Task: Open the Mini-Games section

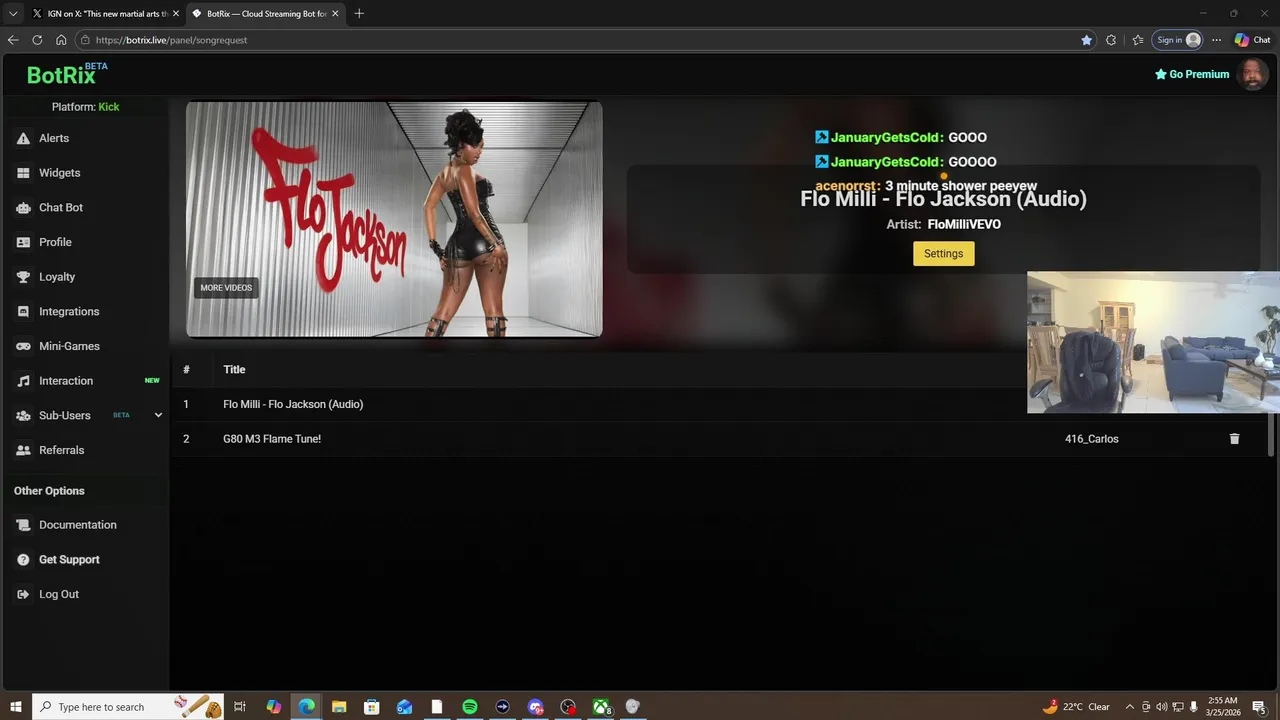Action: click(x=69, y=346)
